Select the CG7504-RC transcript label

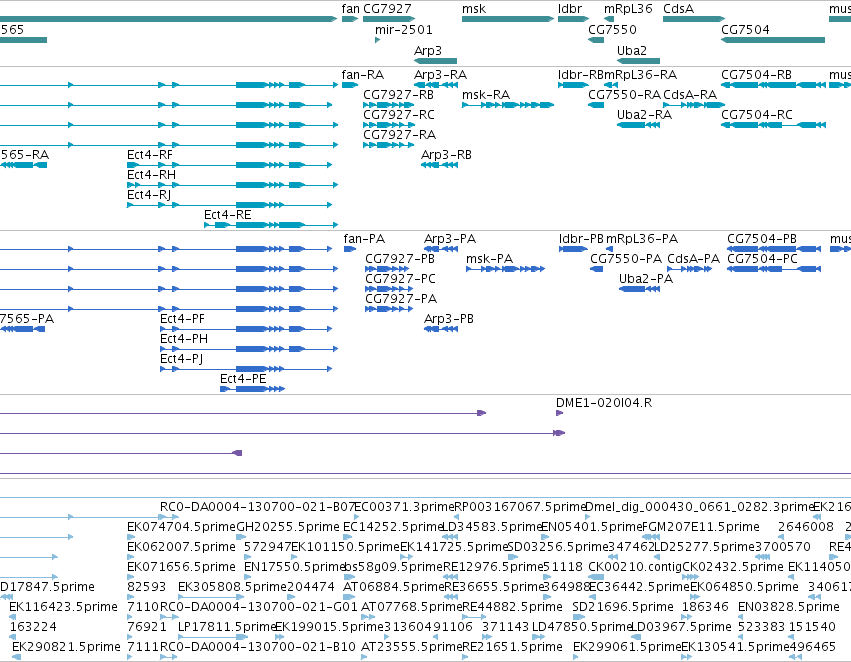pyautogui.click(x=757, y=114)
